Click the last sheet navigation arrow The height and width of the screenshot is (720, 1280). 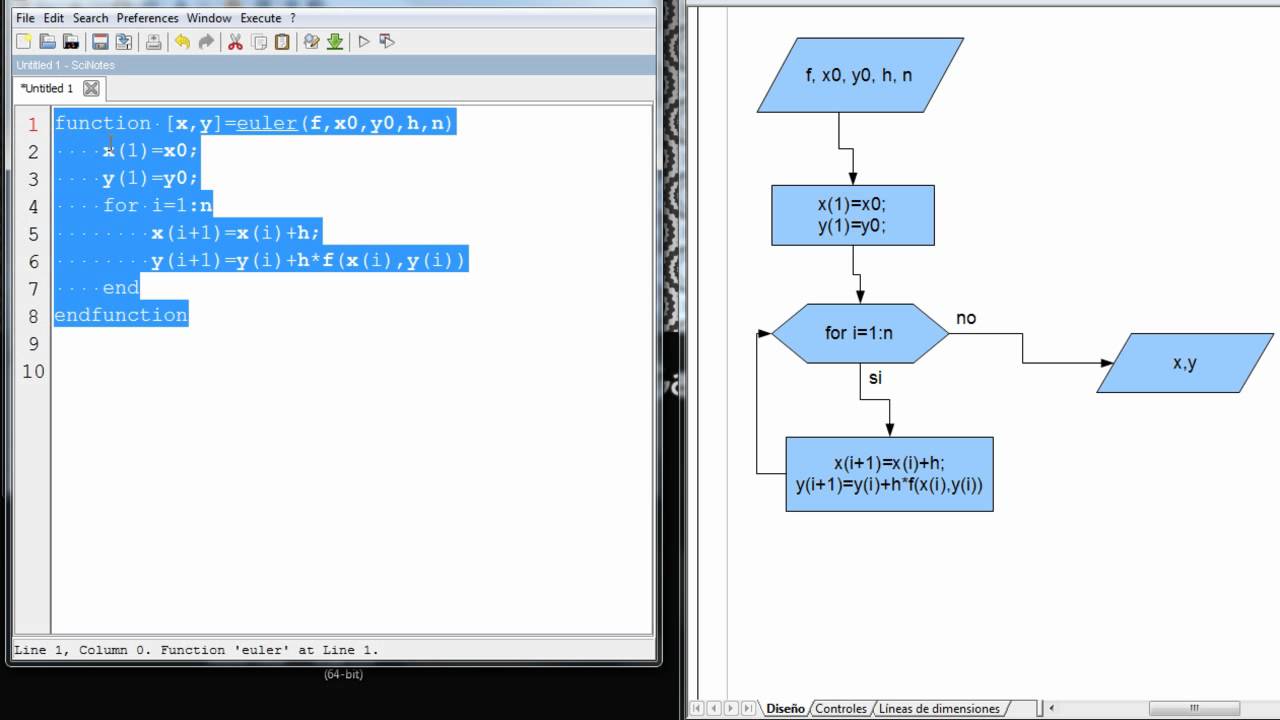(x=746, y=708)
